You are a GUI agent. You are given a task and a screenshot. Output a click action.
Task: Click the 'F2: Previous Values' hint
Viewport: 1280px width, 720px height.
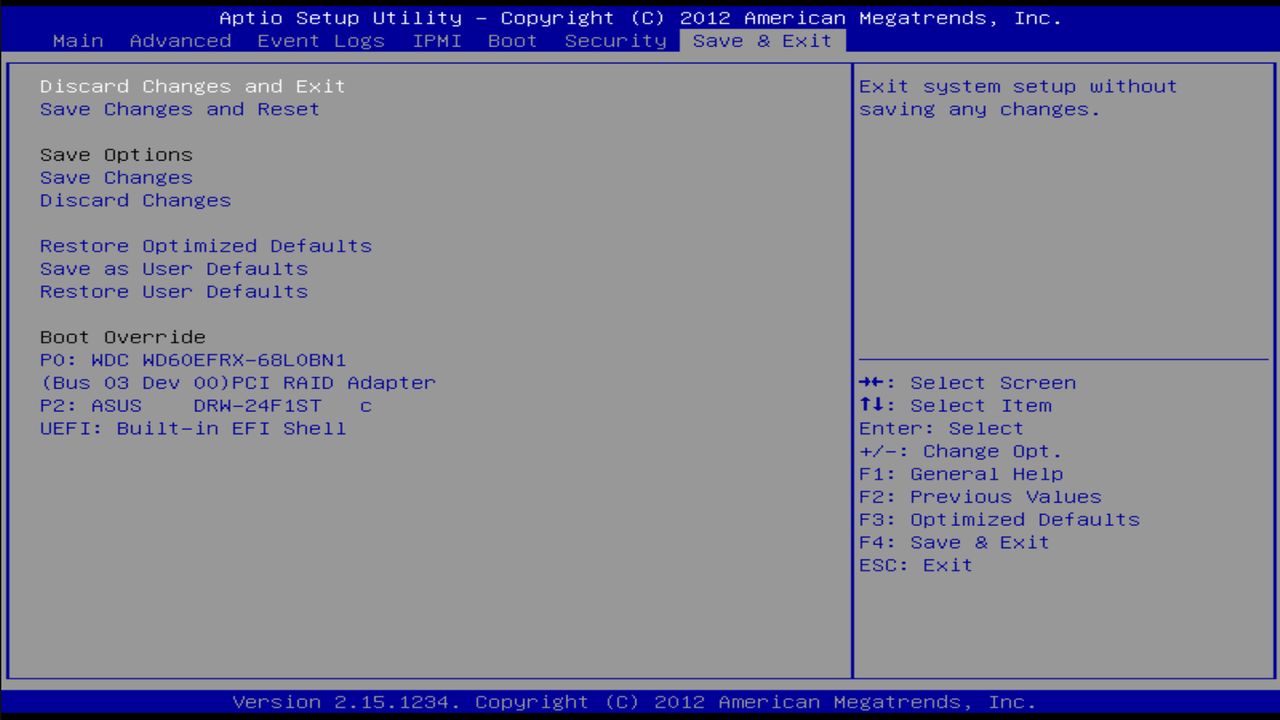click(x=980, y=497)
